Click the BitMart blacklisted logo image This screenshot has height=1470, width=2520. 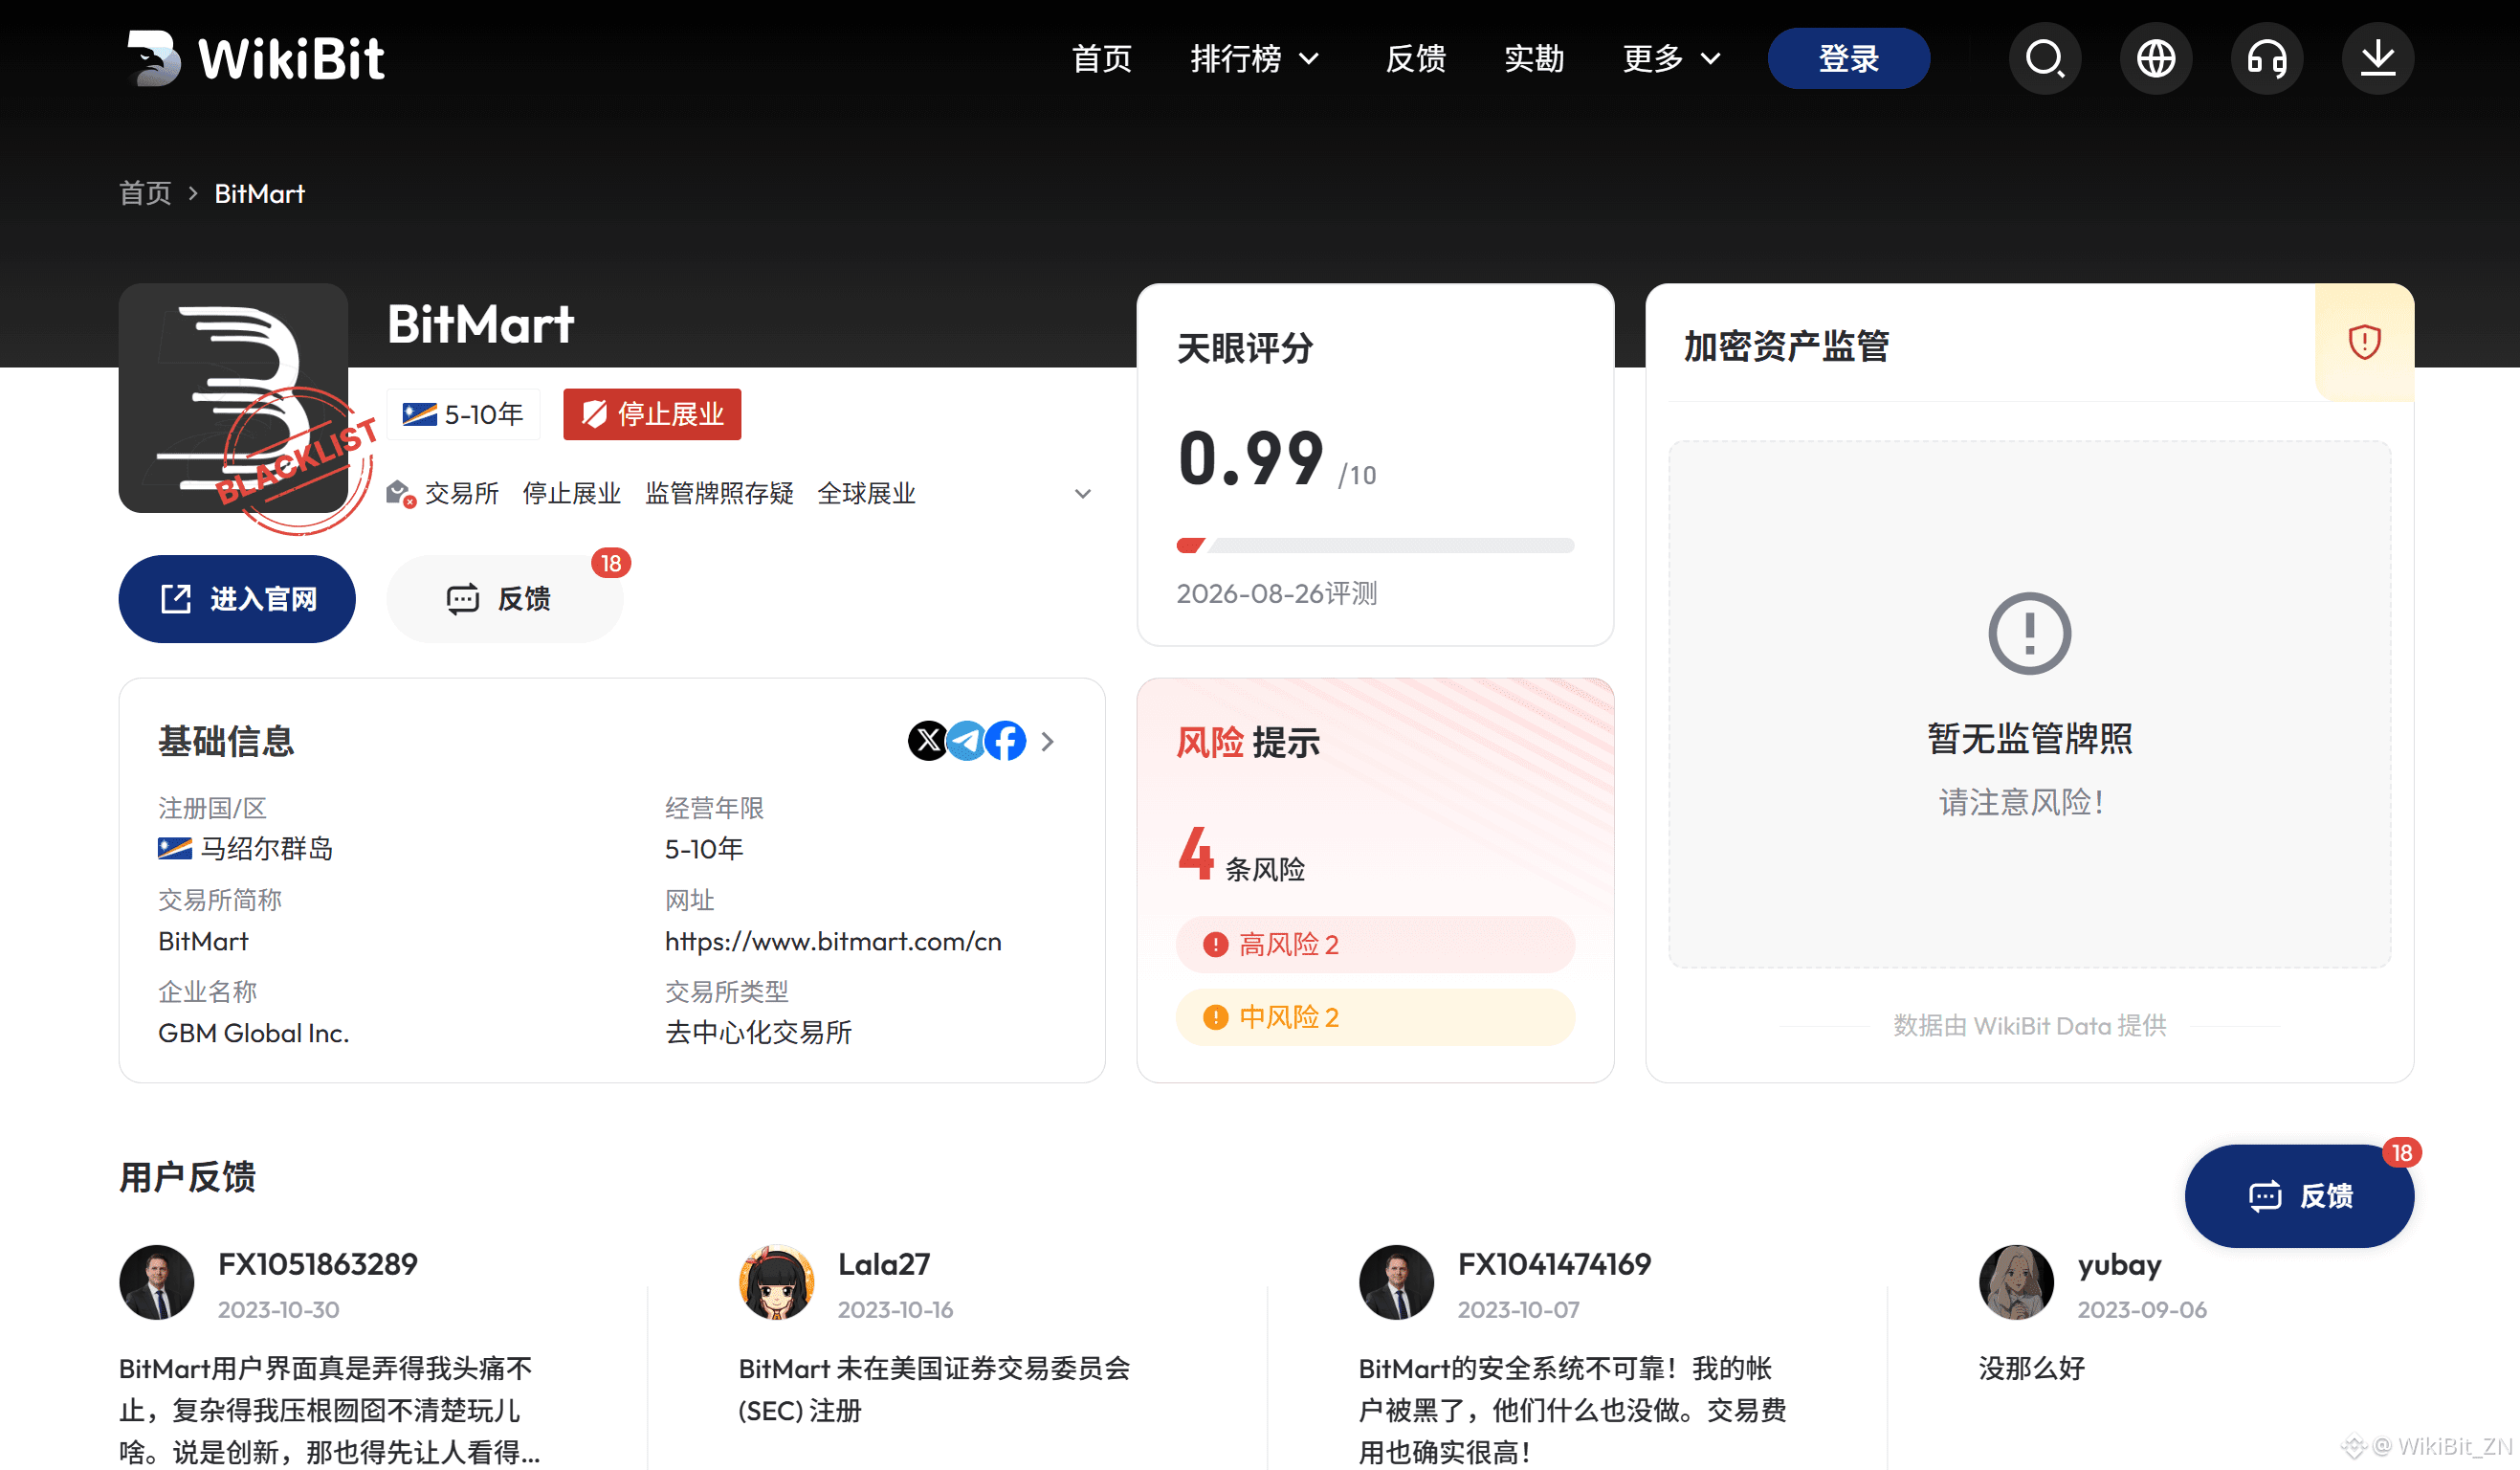(x=234, y=398)
